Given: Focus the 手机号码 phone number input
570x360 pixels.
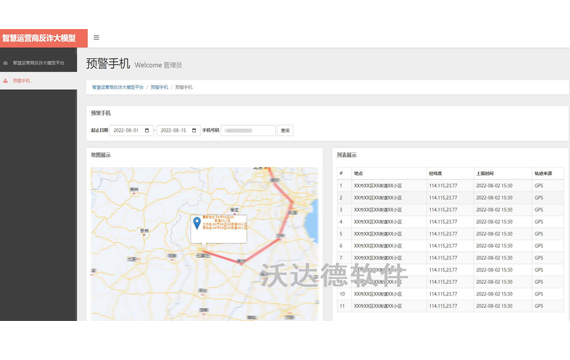Looking at the screenshot, I should [248, 131].
